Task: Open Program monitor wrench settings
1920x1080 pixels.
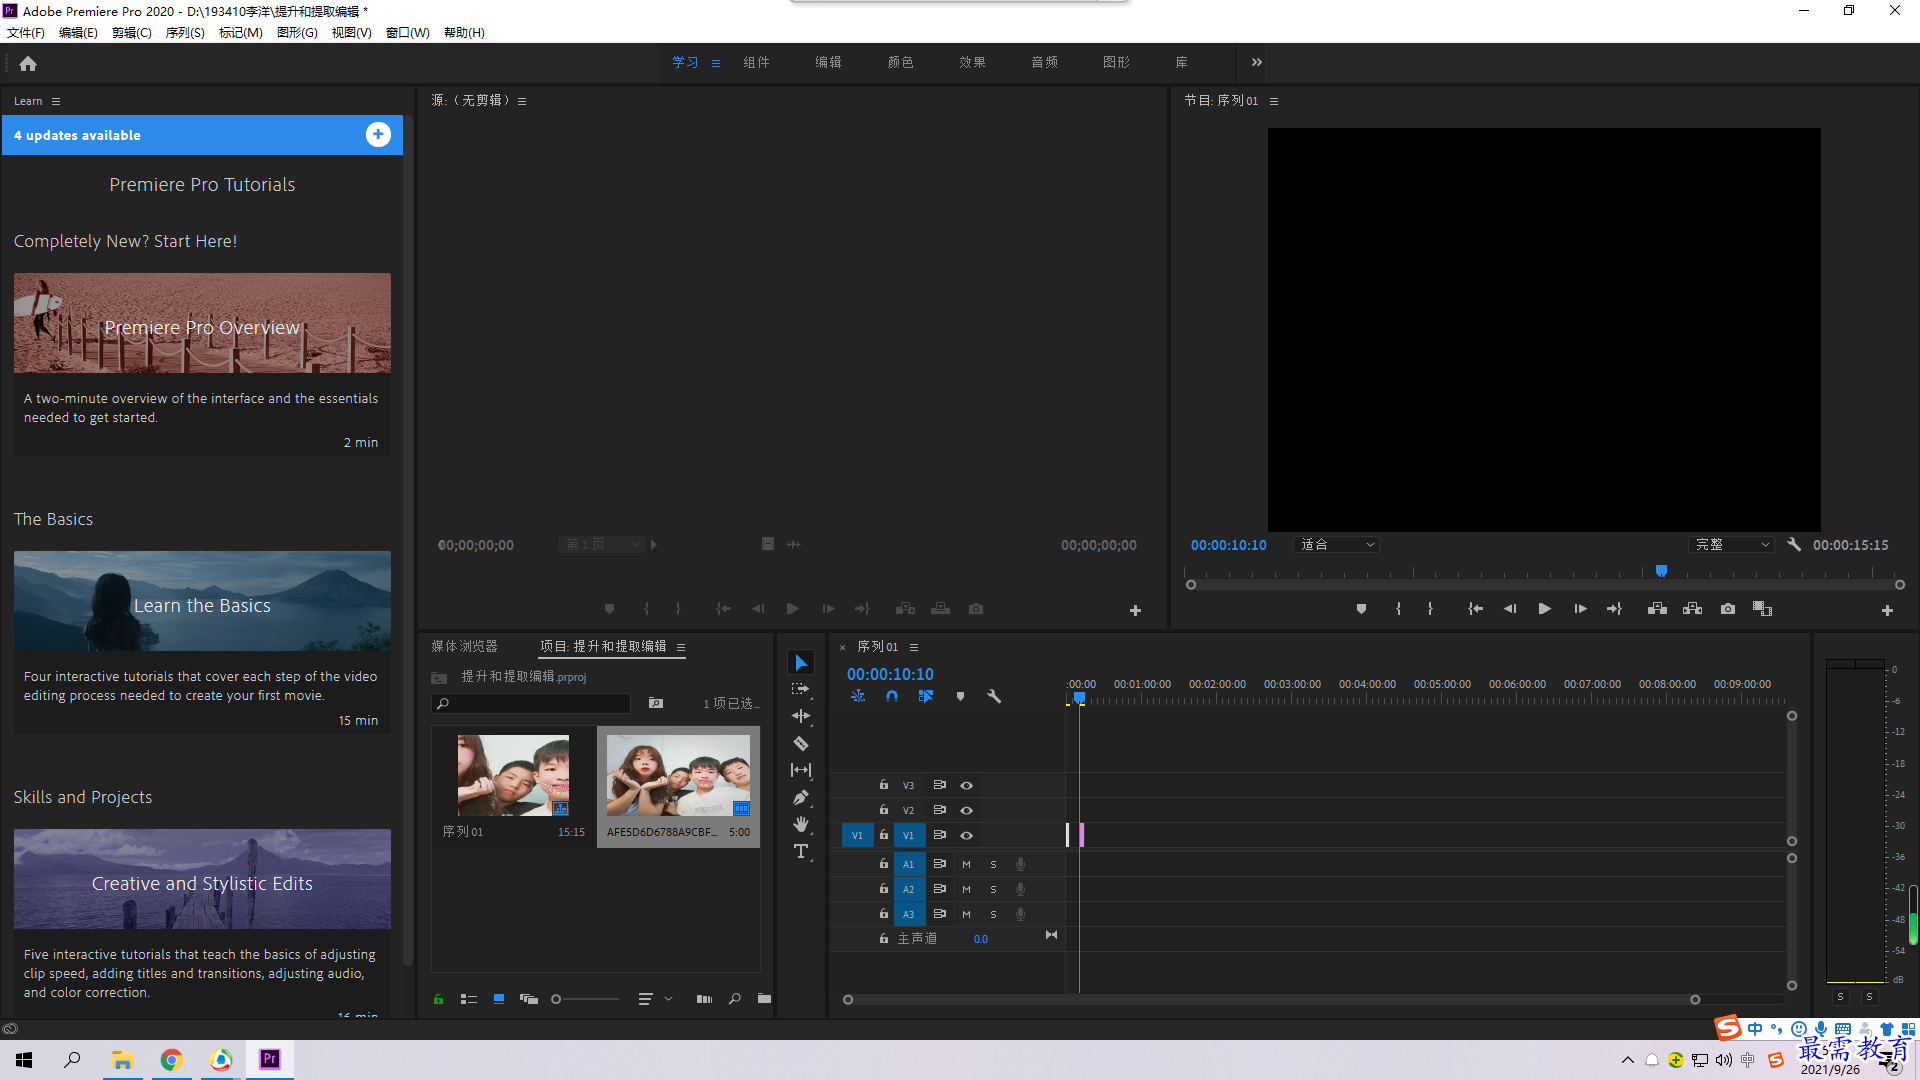Action: coord(1794,545)
